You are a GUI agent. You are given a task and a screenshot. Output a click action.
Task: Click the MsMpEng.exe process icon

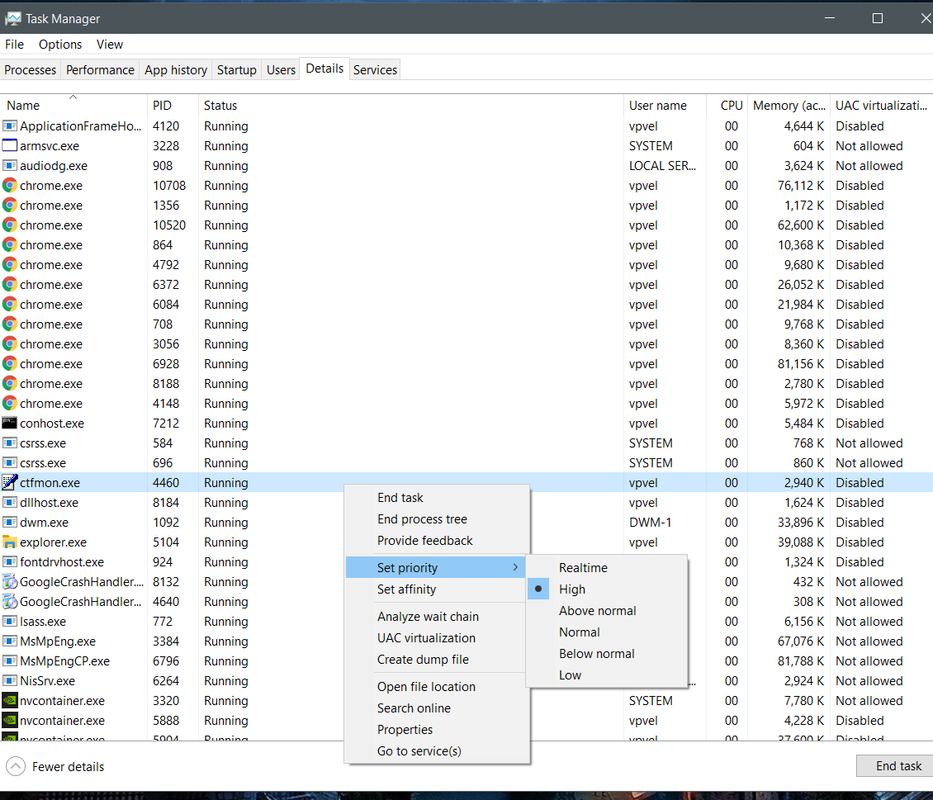tap(10, 641)
